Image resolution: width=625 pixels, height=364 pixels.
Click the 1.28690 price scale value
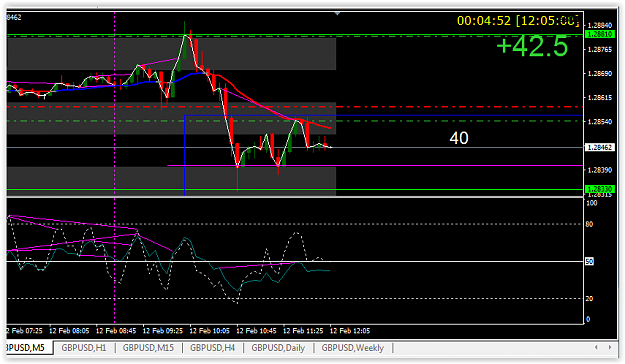(x=600, y=74)
